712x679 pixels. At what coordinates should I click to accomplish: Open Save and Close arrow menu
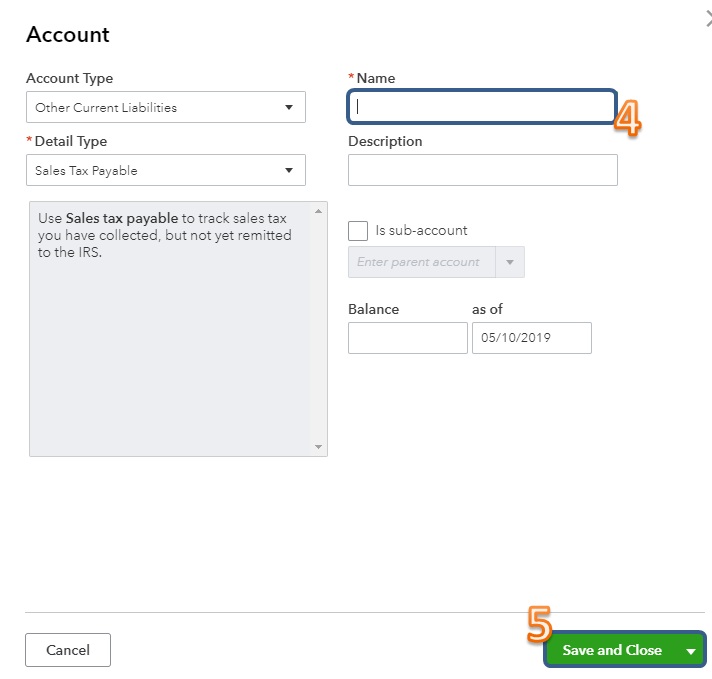coord(691,650)
